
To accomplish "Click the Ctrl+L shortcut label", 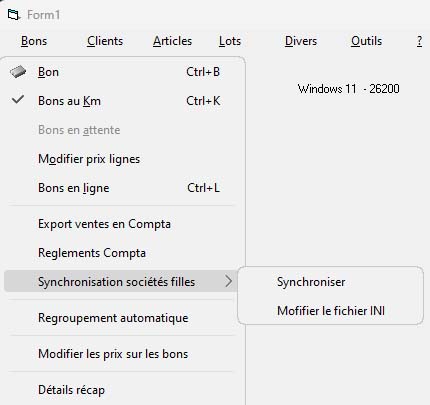I will point(203,188).
